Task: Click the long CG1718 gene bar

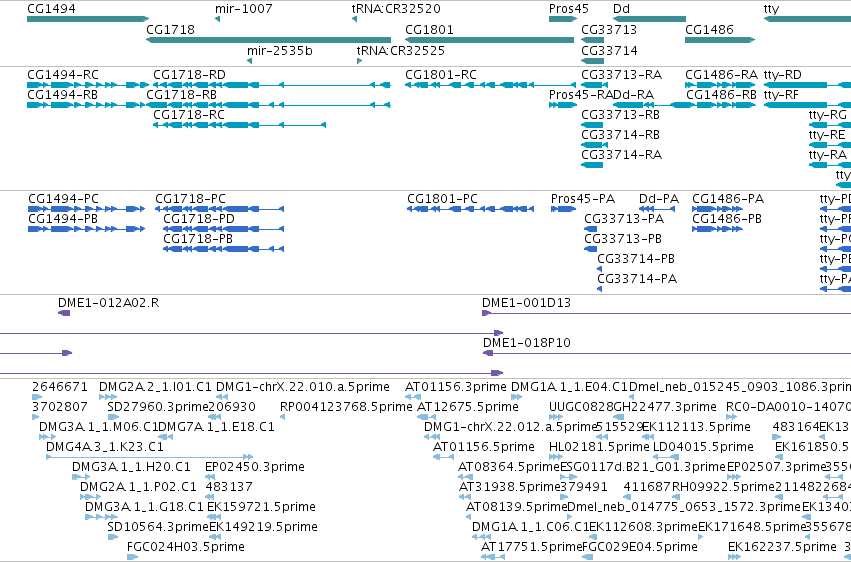Action: coord(268,40)
